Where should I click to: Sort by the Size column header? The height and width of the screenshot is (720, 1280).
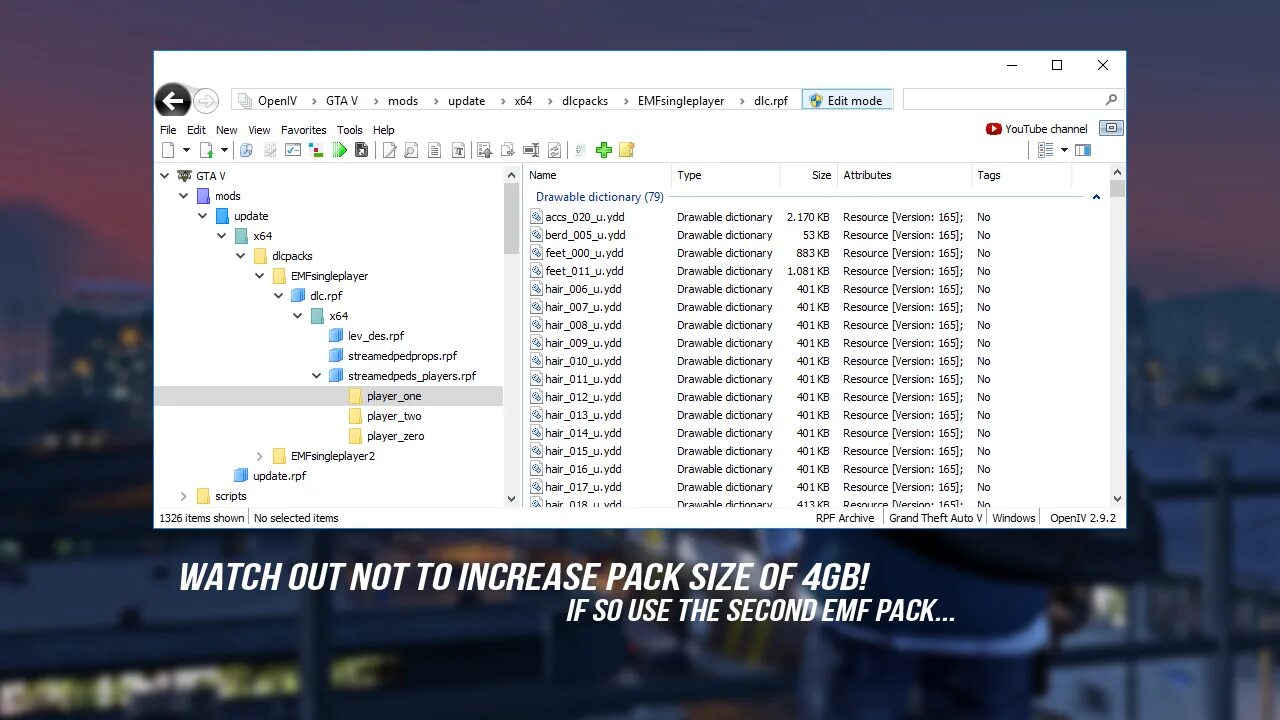click(808, 175)
